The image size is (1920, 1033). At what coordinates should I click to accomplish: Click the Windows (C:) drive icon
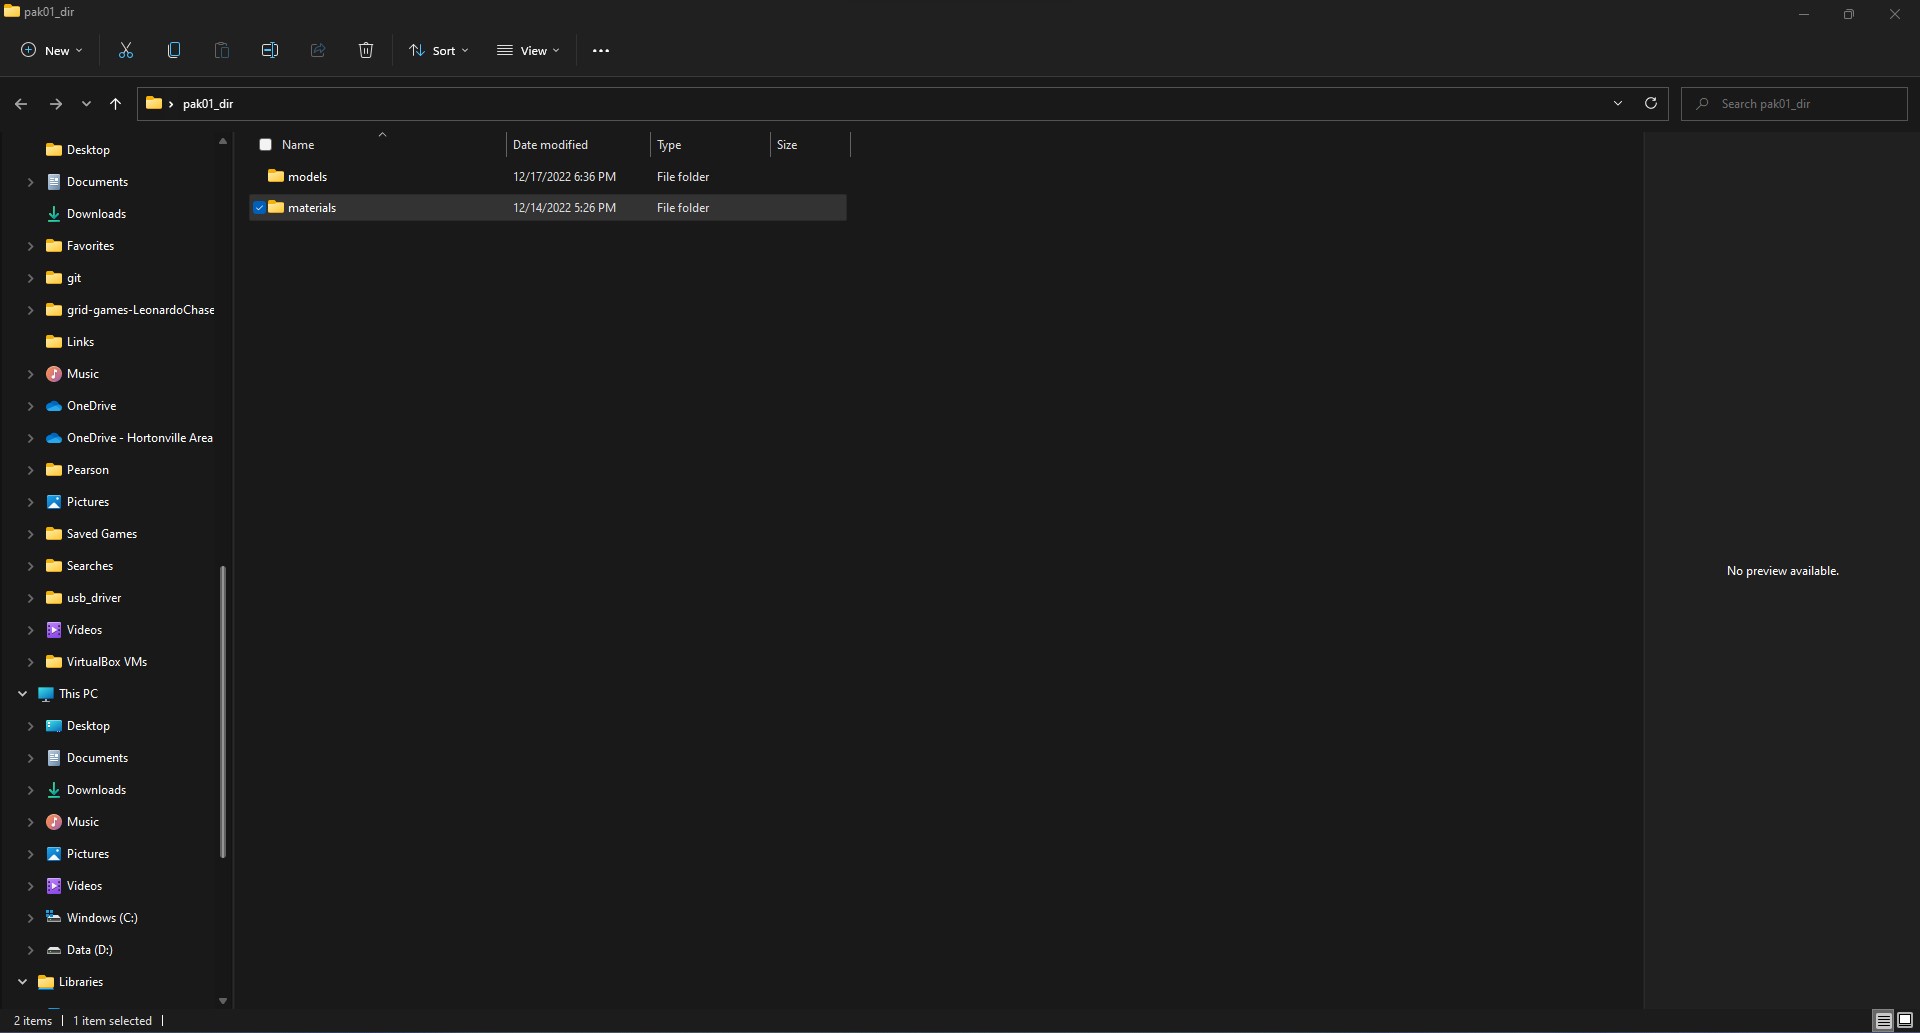pos(54,918)
